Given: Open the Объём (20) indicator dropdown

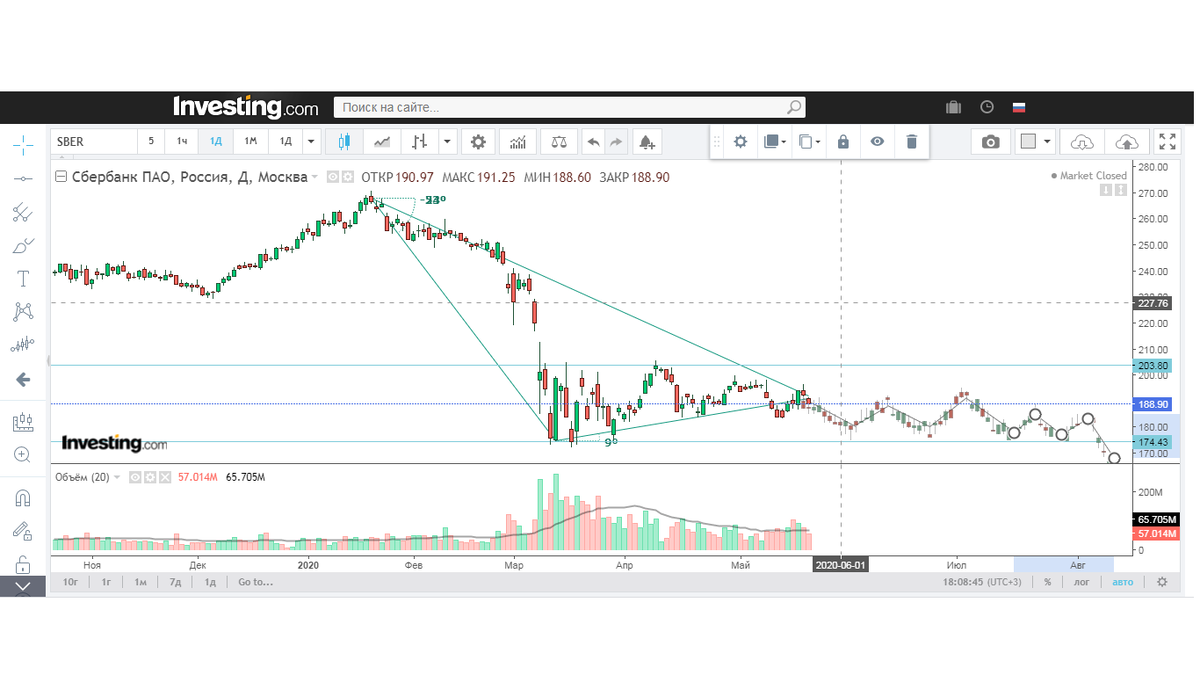Looking at the screenshot, I should pos(117,478).
